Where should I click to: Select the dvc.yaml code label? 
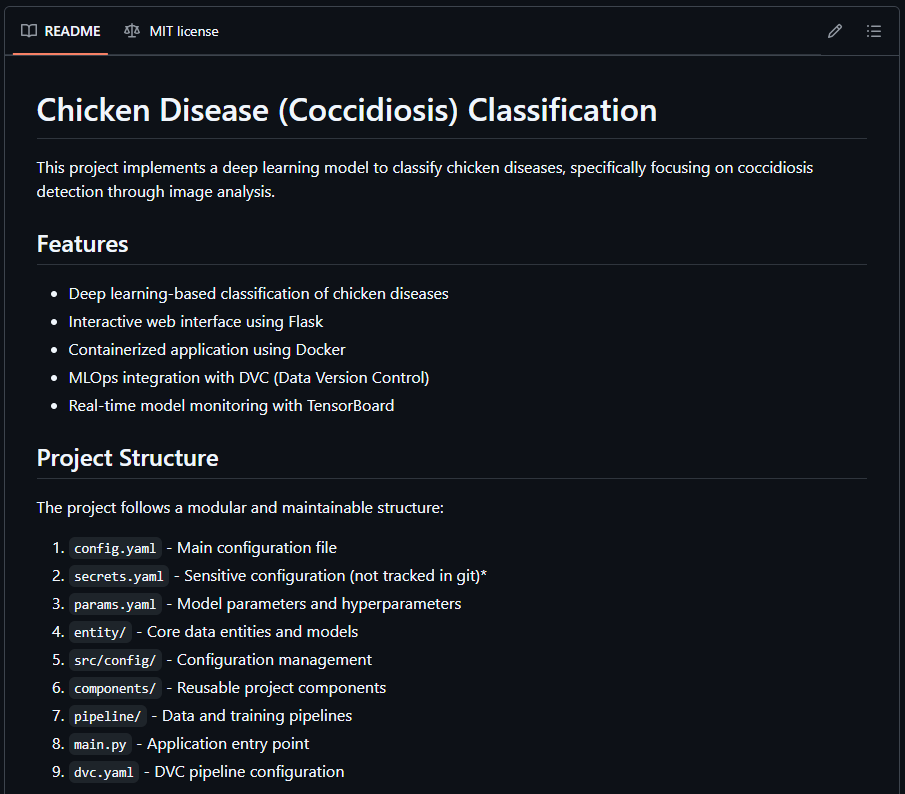coord(104,772)
